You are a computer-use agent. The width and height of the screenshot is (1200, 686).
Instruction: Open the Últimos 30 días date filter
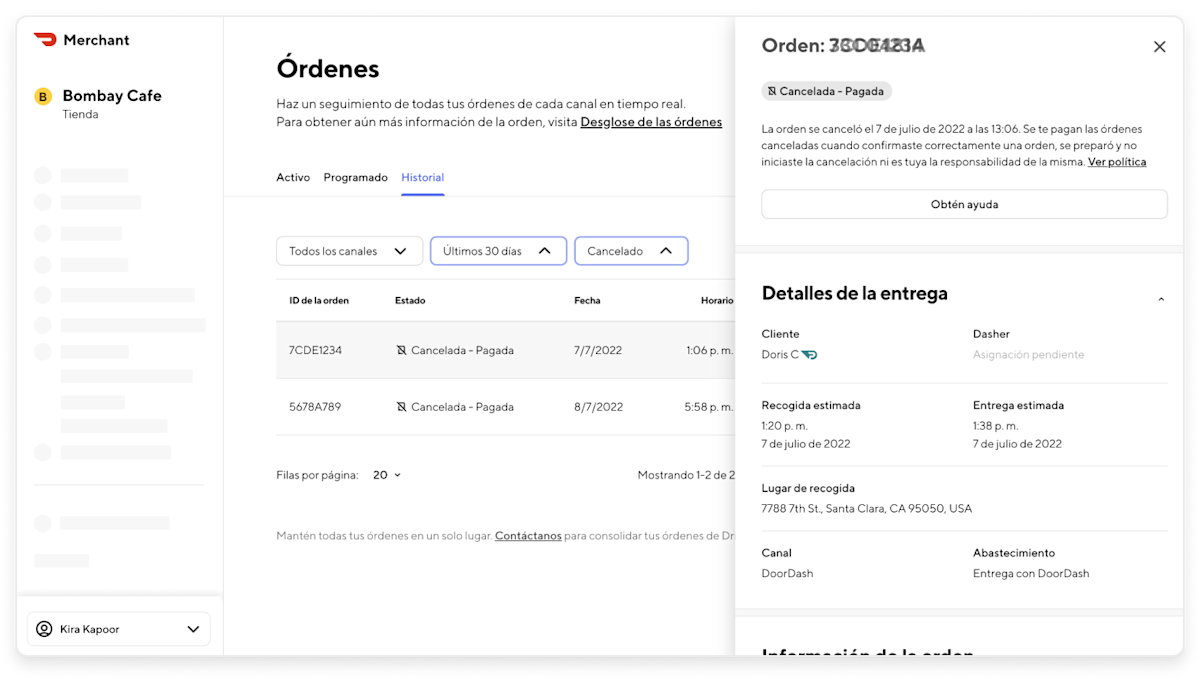498,251
